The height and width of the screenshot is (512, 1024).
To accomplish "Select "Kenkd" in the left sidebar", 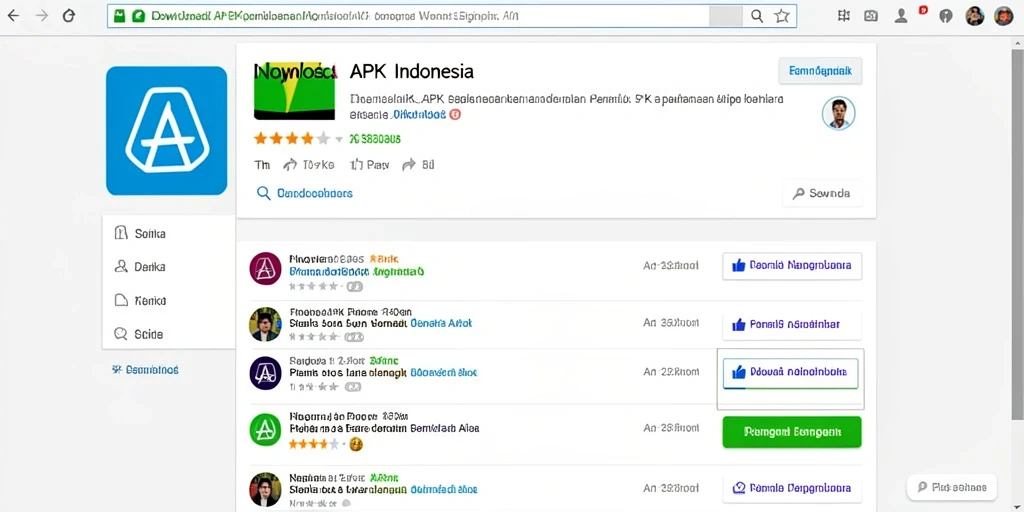I will [150, 301].
